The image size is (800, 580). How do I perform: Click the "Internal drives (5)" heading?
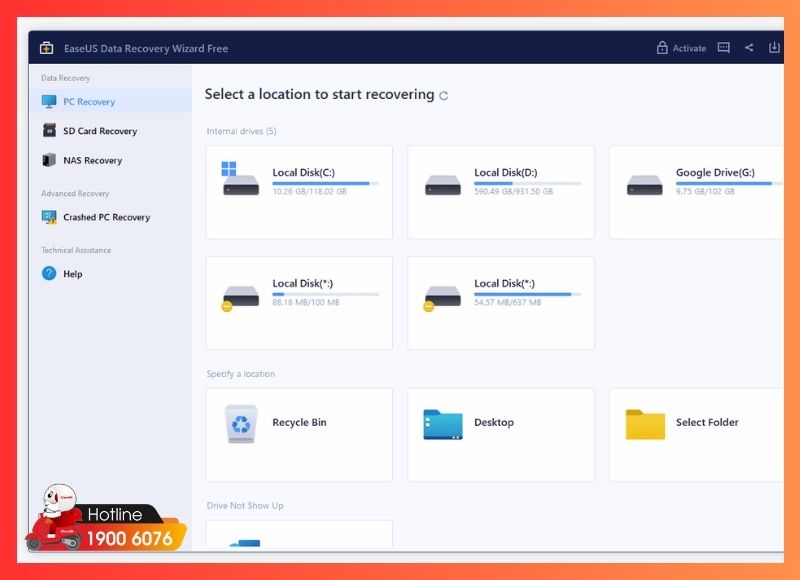tap(241, 131)
